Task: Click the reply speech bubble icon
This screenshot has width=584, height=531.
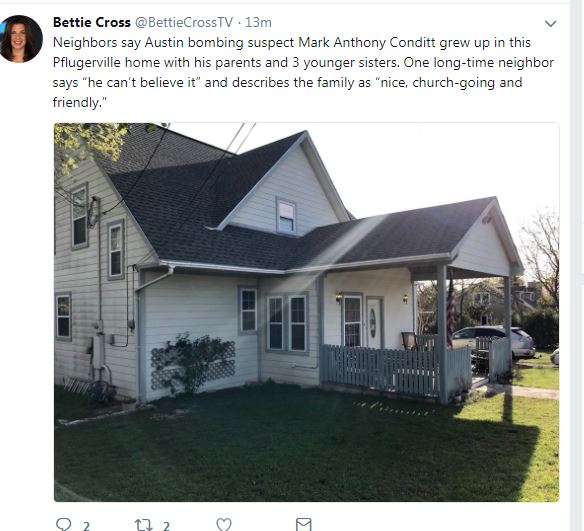Action: [x=63, y=525]
